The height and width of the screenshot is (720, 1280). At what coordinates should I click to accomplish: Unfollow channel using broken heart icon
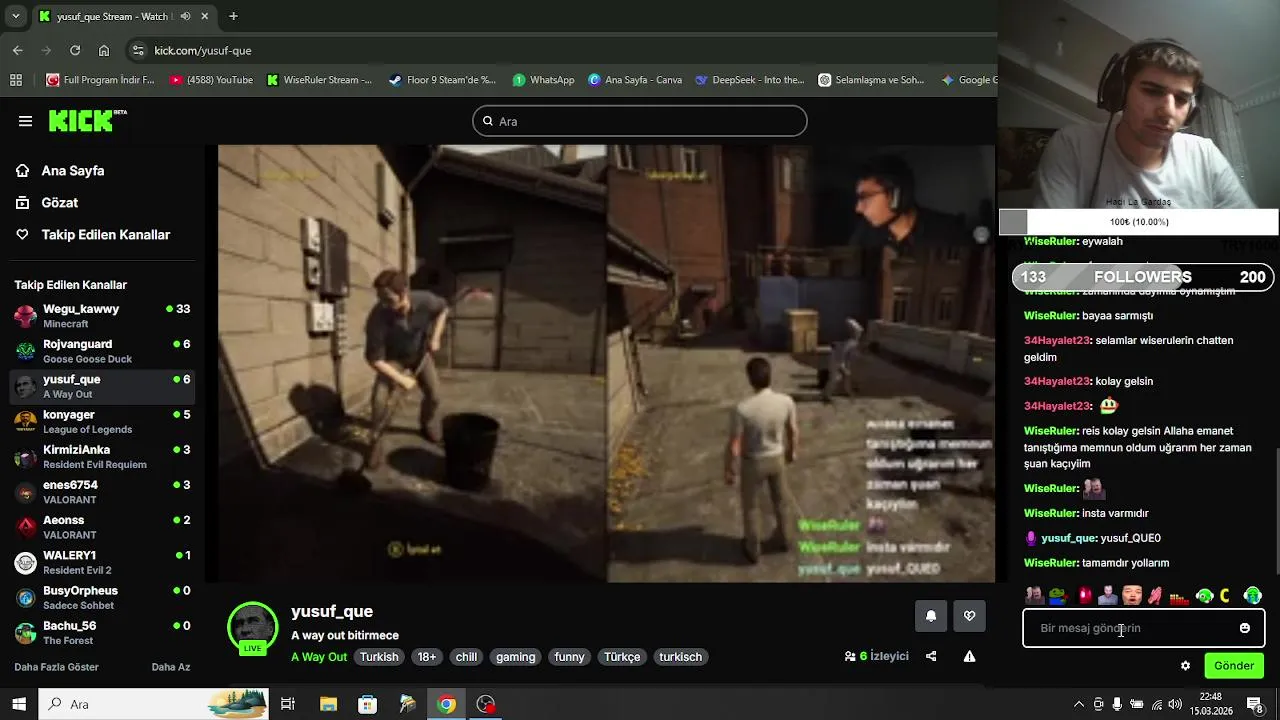click(969, 616)
